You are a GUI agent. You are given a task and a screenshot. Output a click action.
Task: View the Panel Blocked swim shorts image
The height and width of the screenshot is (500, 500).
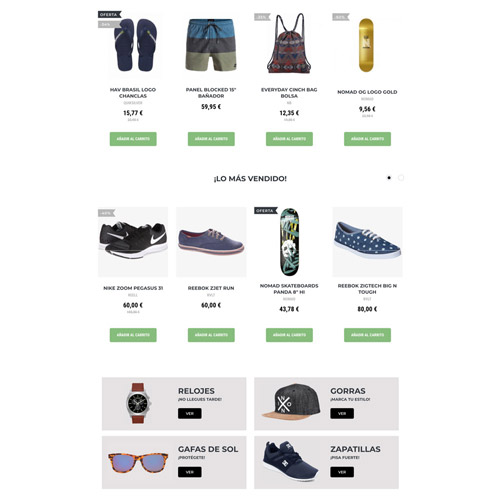coord(211,45)
